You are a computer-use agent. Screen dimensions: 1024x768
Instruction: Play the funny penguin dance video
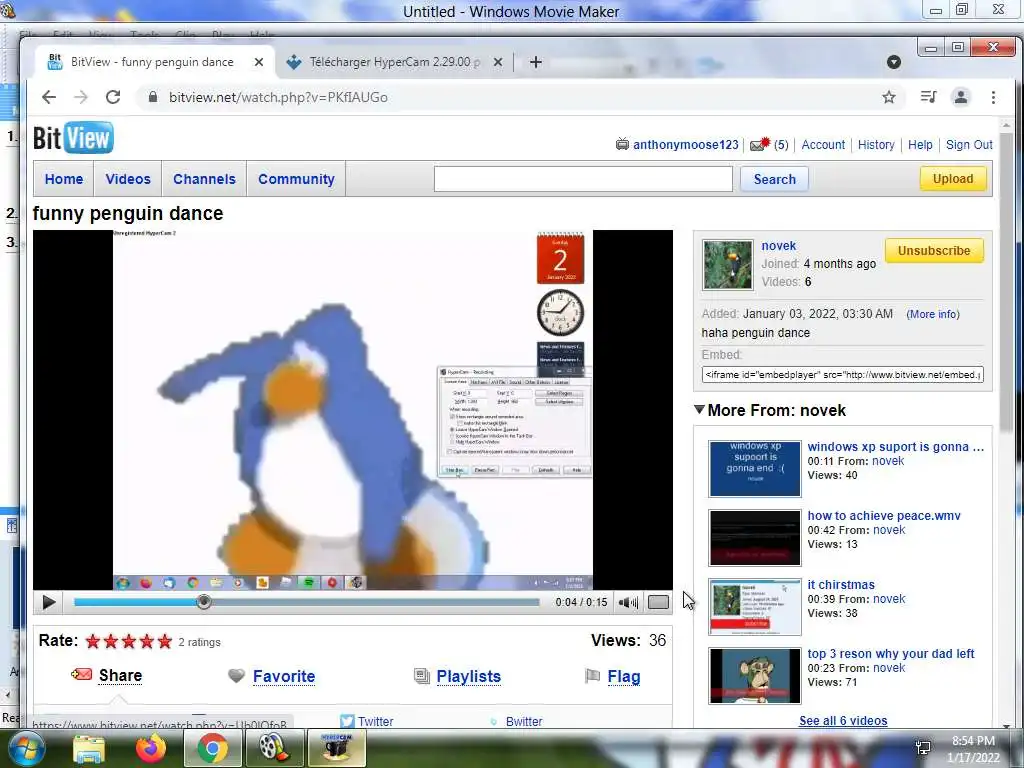click(x=48, y=602)
